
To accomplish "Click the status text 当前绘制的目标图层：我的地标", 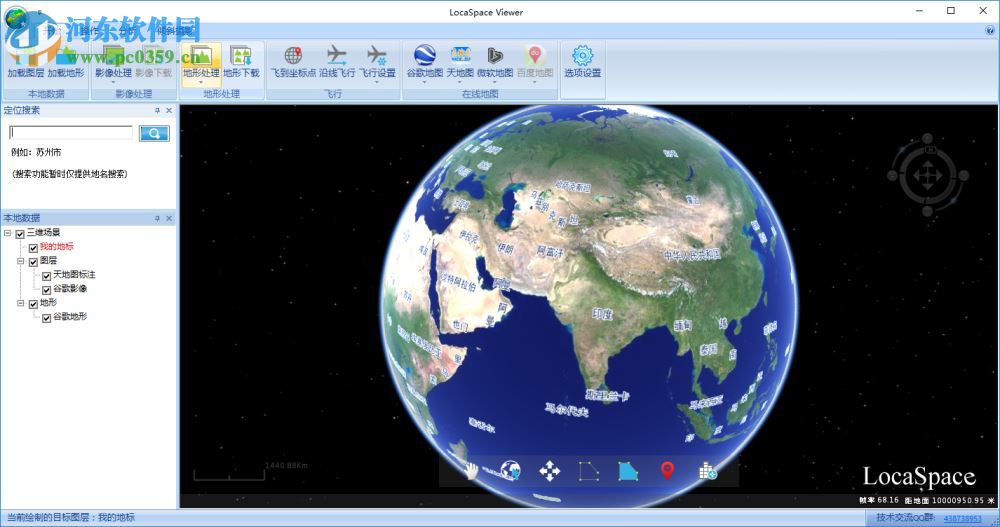I will tap(71, 518).
